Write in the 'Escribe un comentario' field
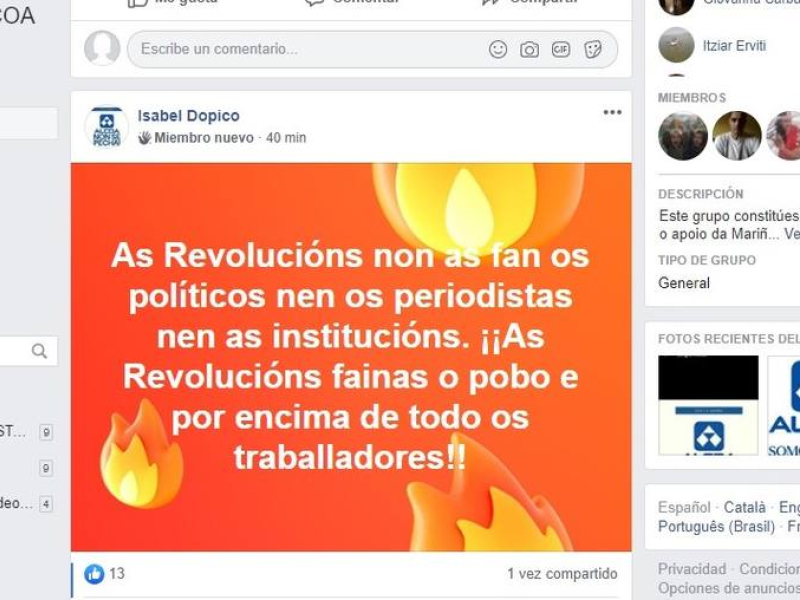 coord(306,49)
